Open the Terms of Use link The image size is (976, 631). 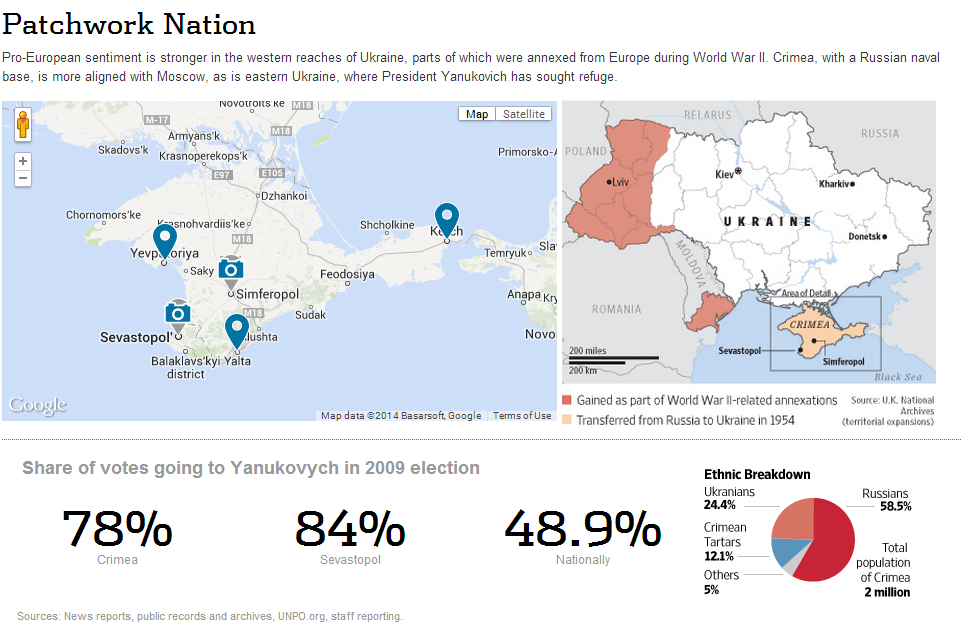coord(522,416)
